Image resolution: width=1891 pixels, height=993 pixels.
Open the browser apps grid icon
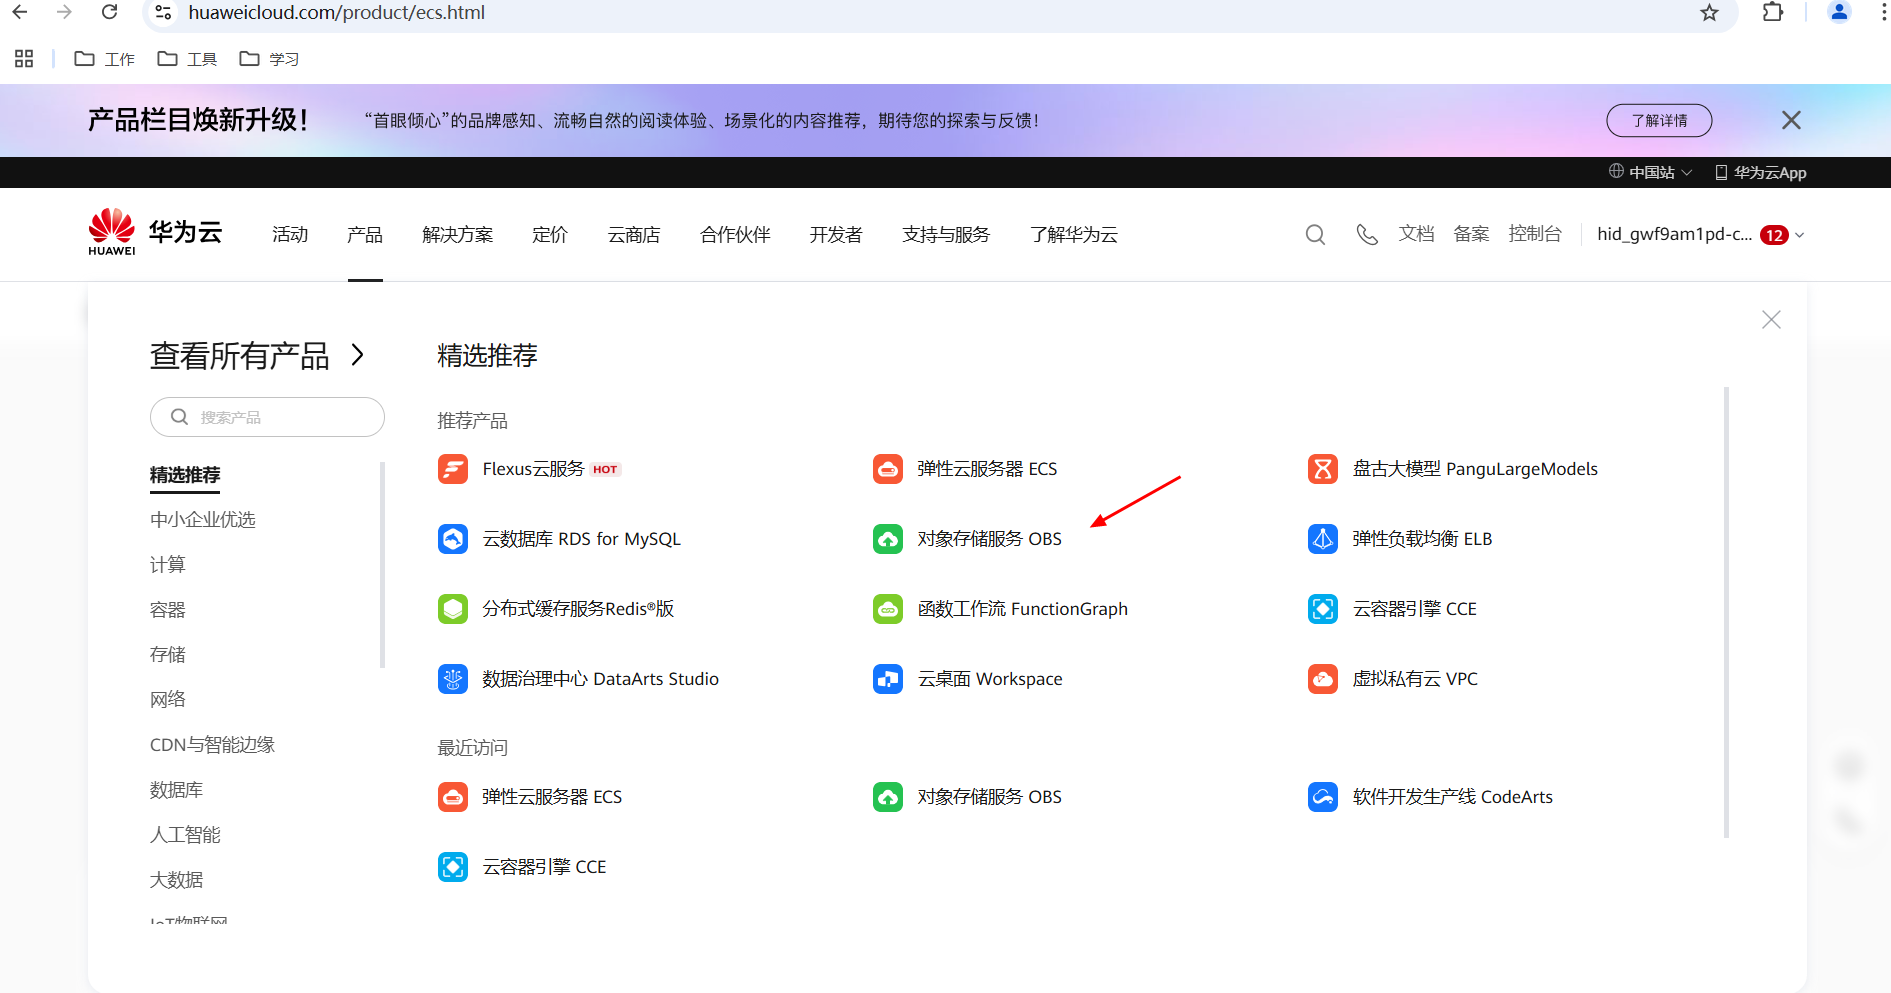[x=24, y=59]
